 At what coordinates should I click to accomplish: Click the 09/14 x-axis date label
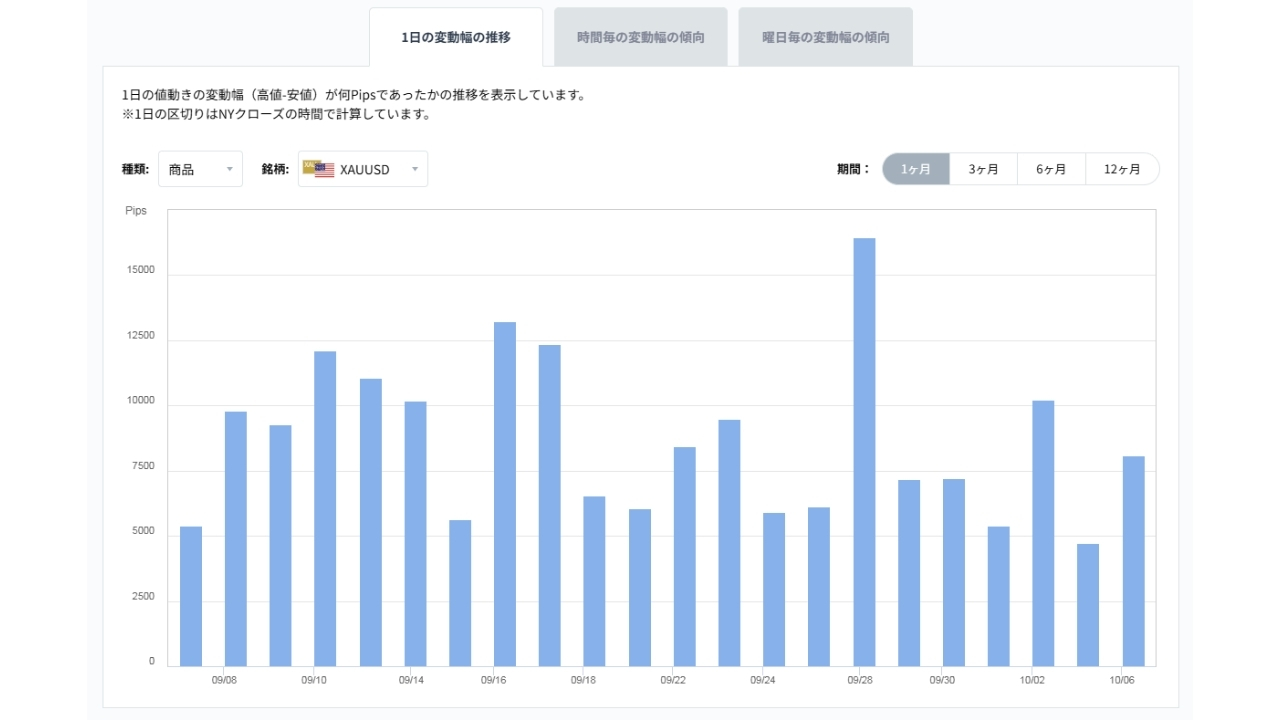tap(412, 680)
